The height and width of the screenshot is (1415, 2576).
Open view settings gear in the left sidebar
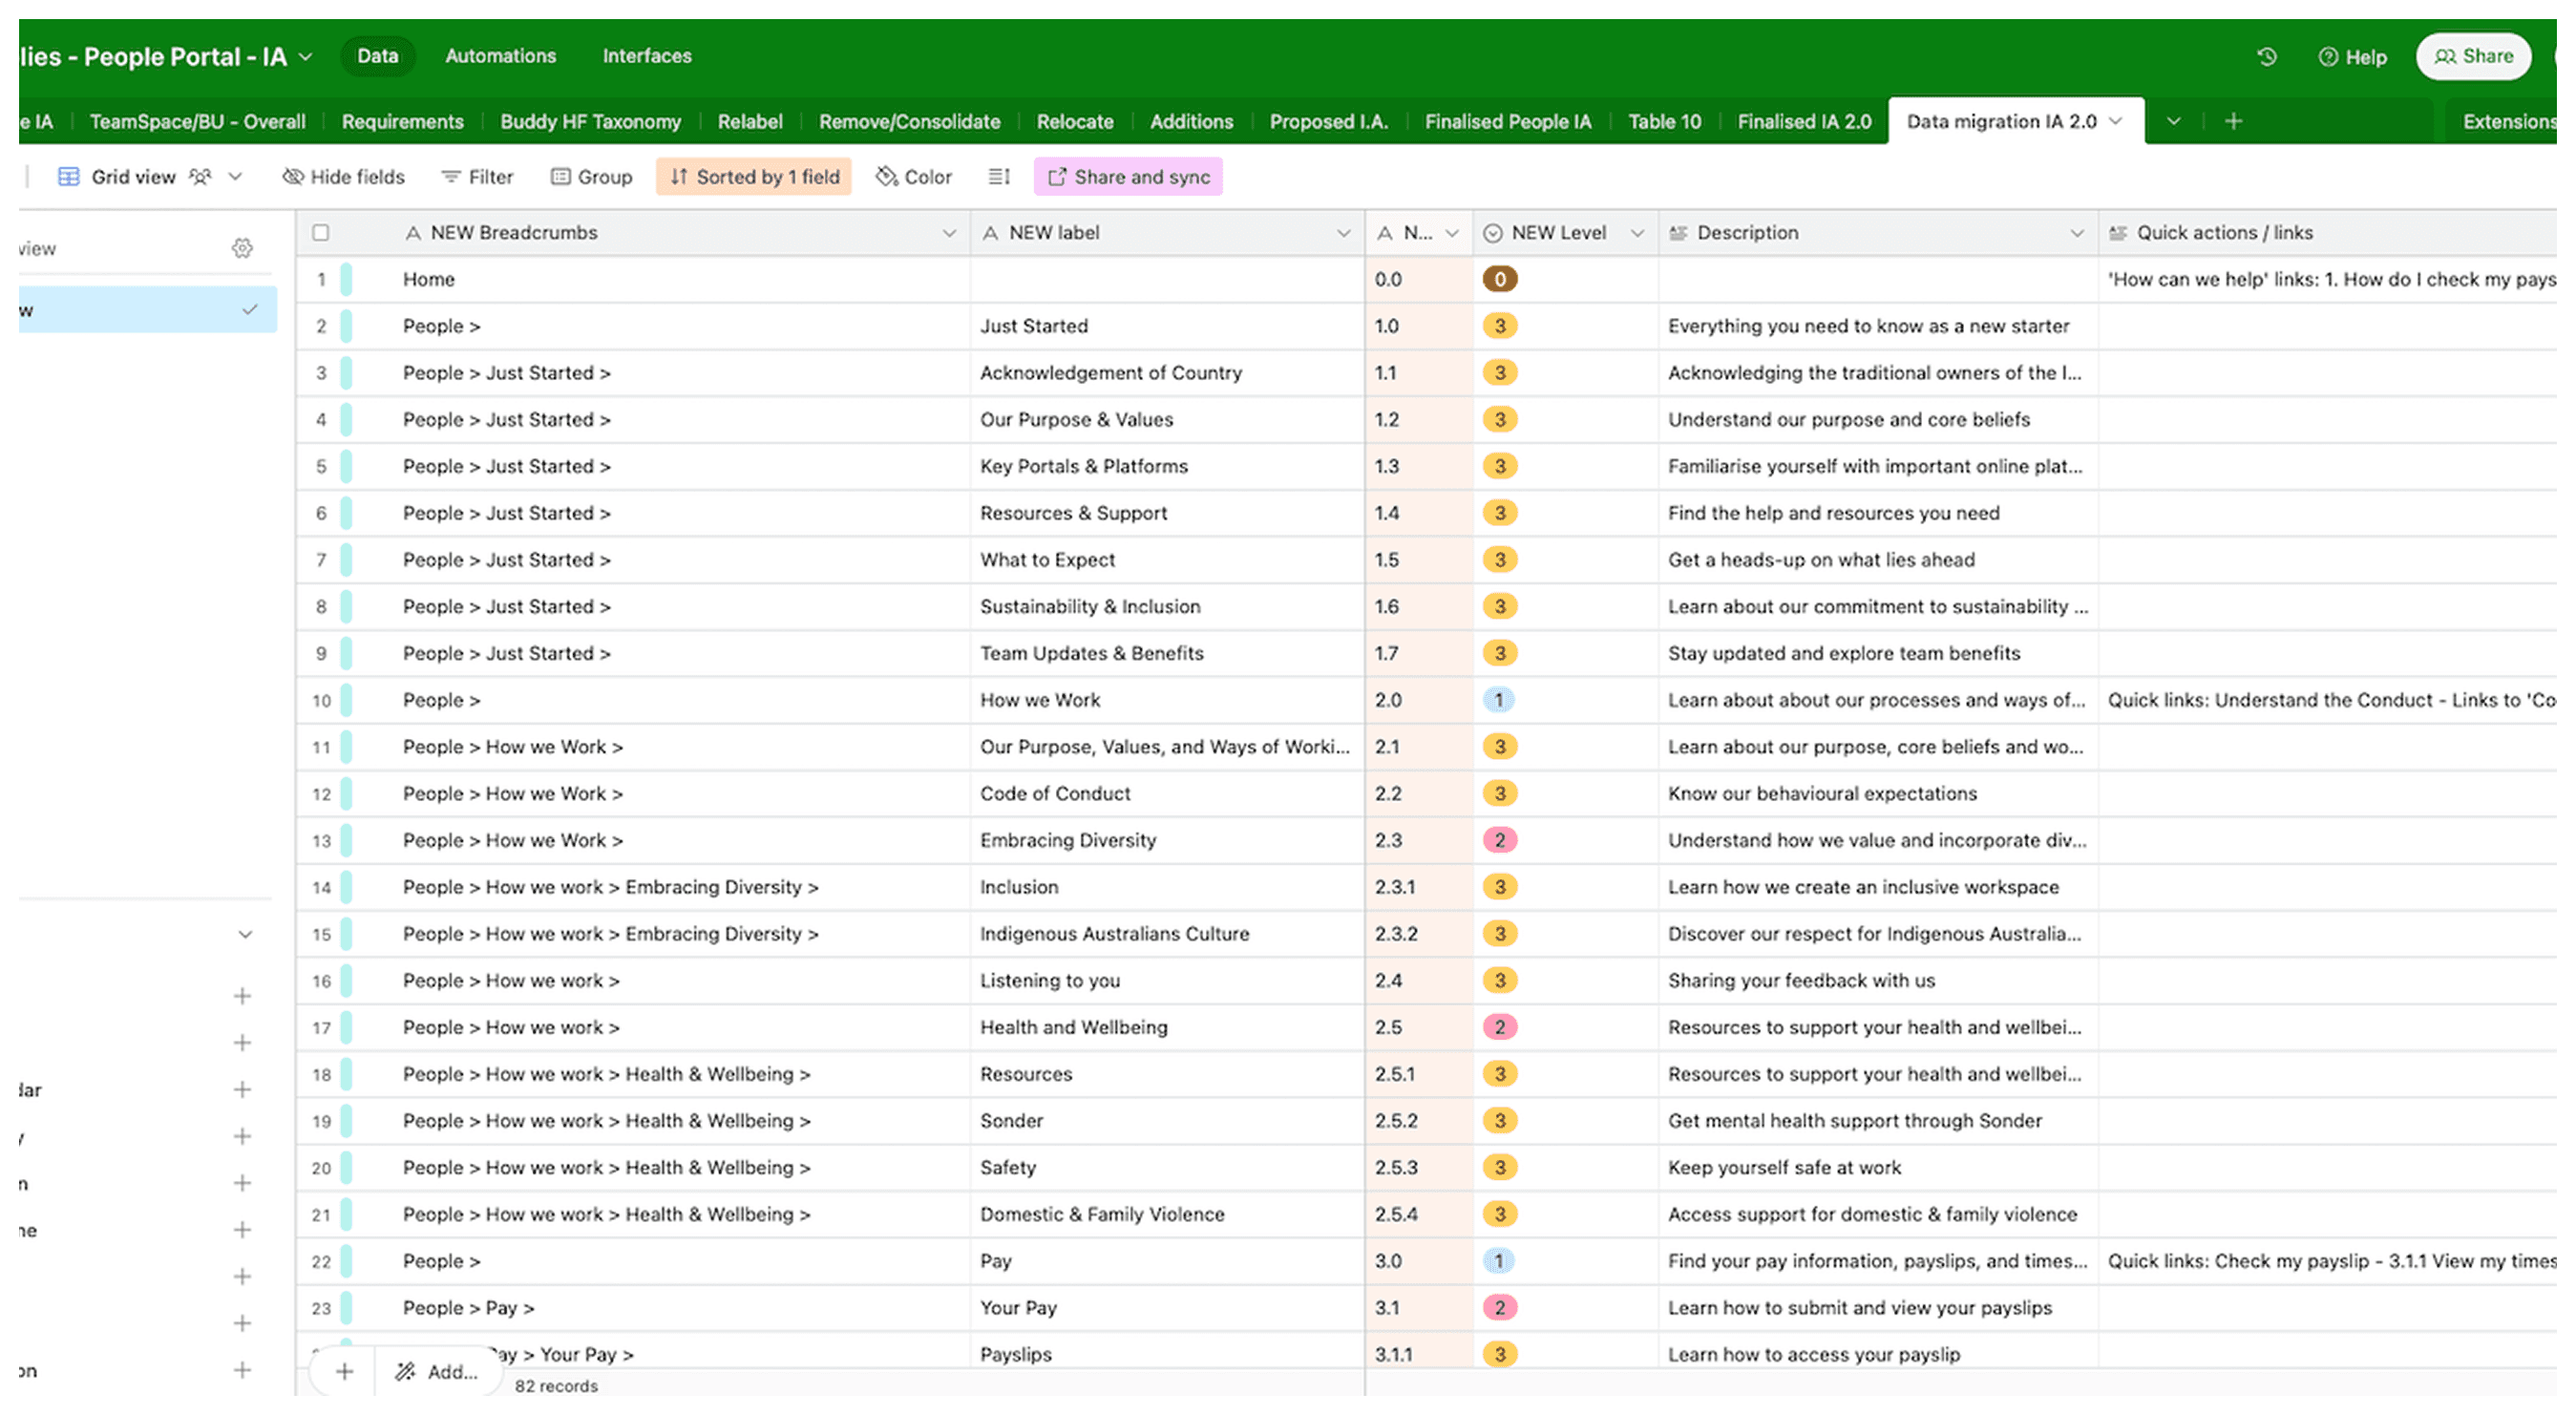tap(243, 247)
